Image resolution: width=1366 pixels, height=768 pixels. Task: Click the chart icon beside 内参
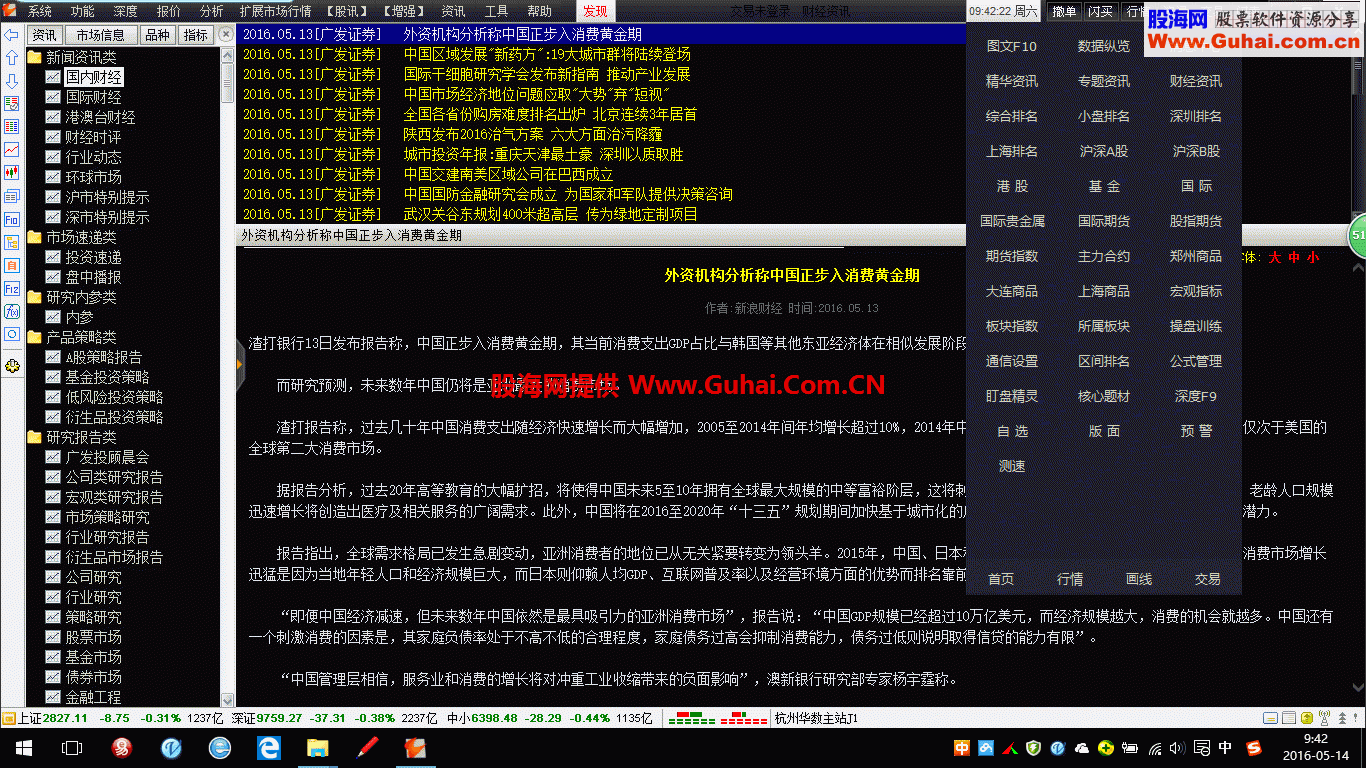click(x=53, y=317)
